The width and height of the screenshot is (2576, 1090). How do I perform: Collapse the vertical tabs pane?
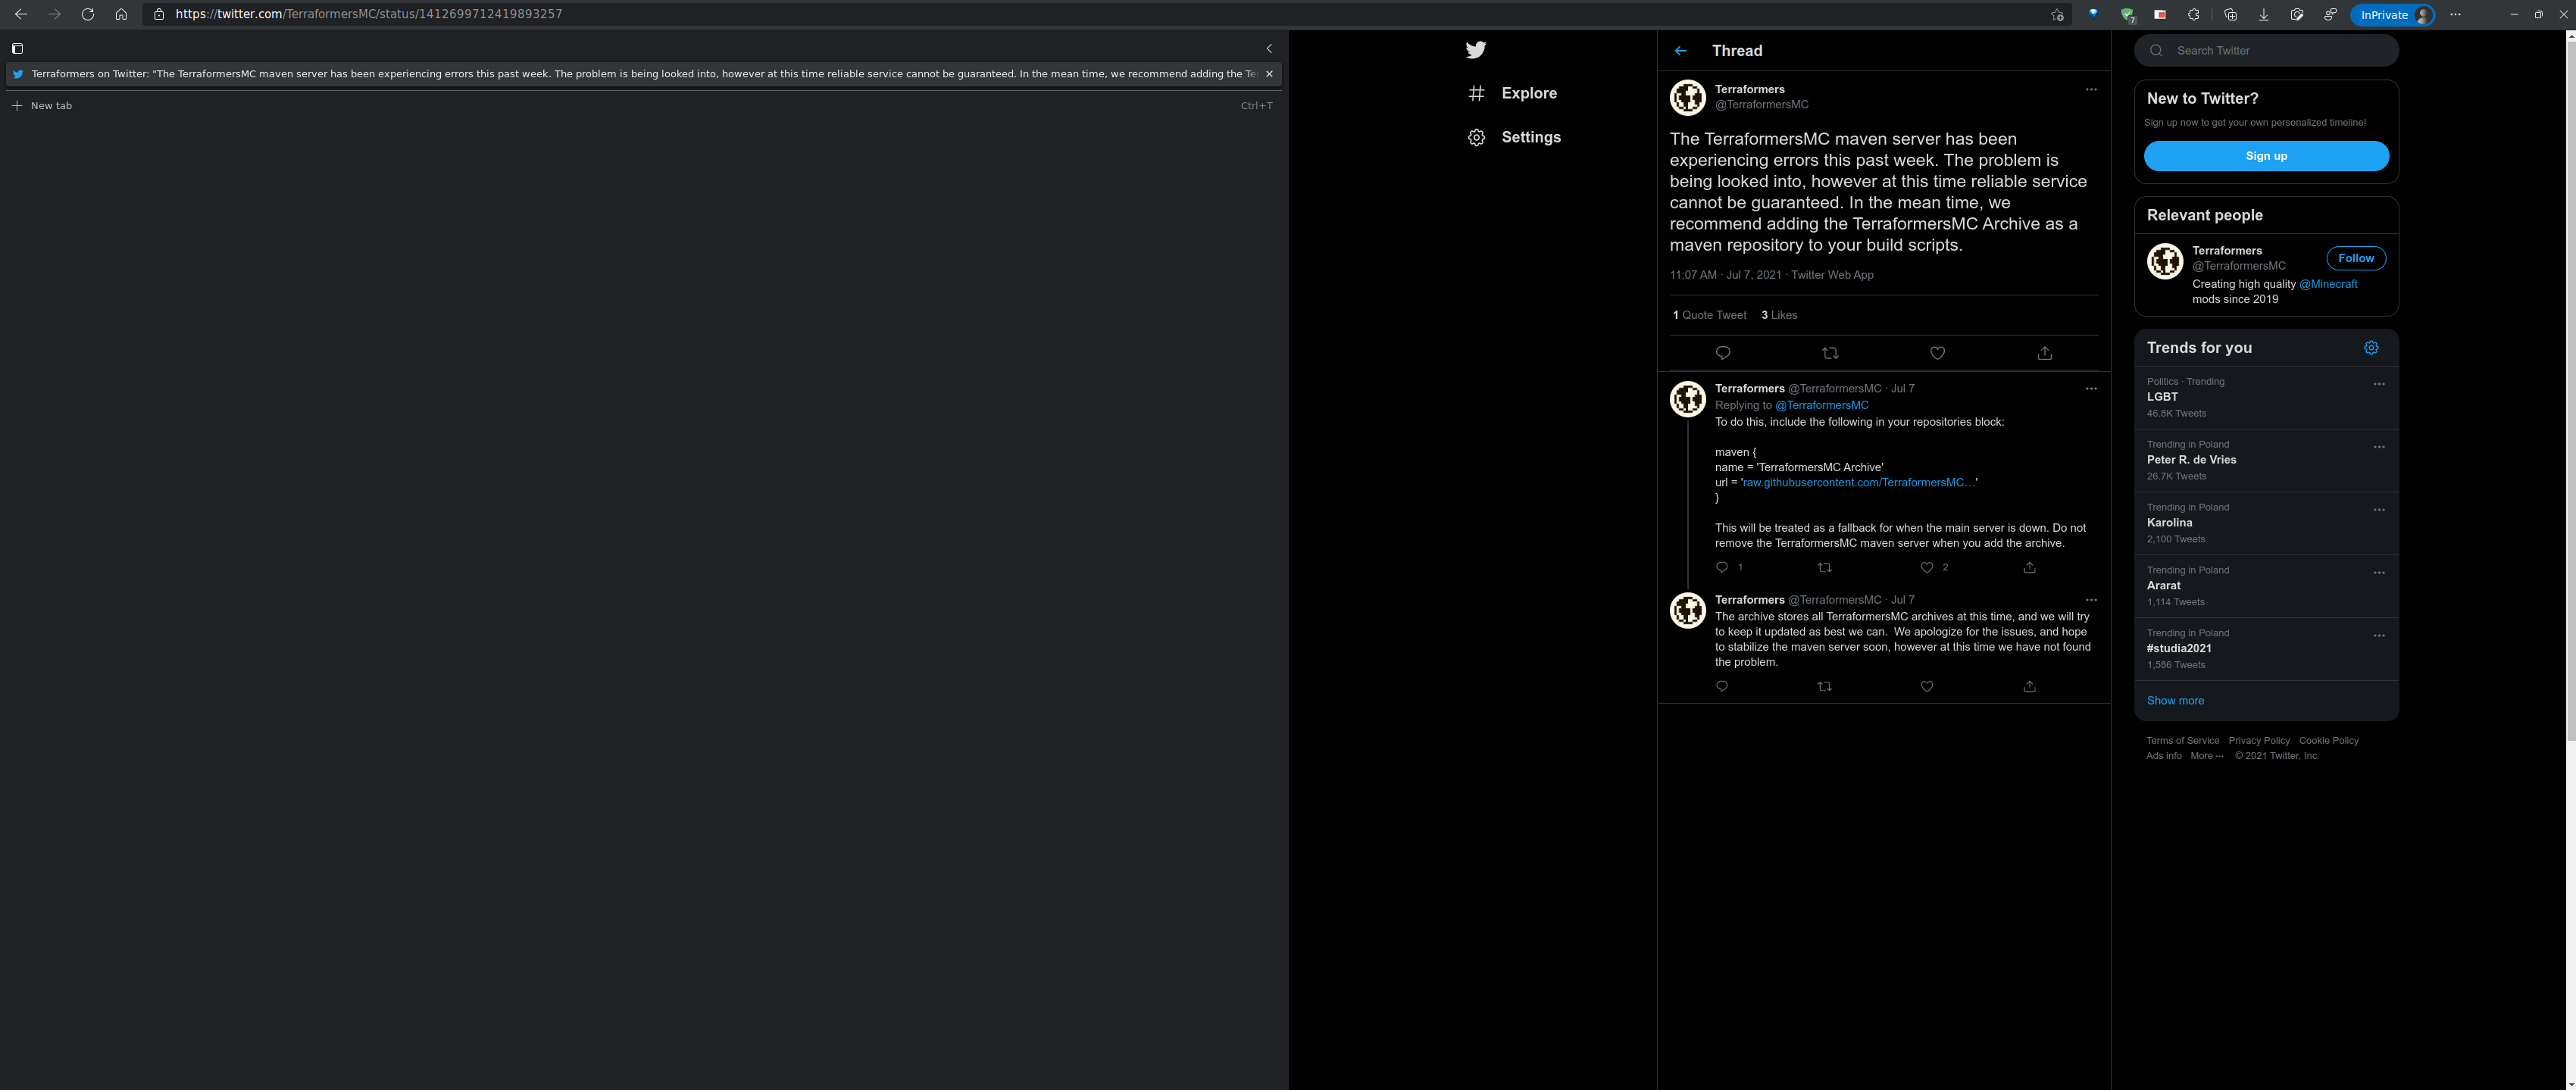click(x=1268, y=47)
